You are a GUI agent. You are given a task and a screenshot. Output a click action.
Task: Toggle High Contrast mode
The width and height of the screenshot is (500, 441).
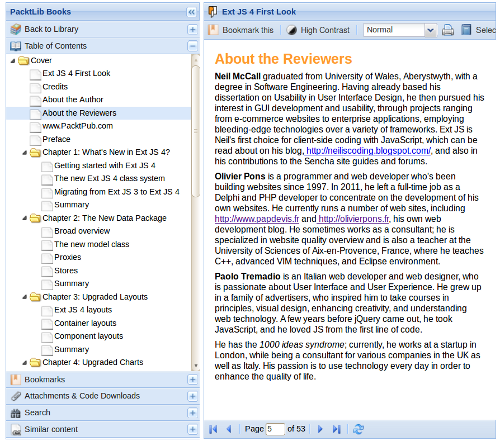(x=318, y=30)
